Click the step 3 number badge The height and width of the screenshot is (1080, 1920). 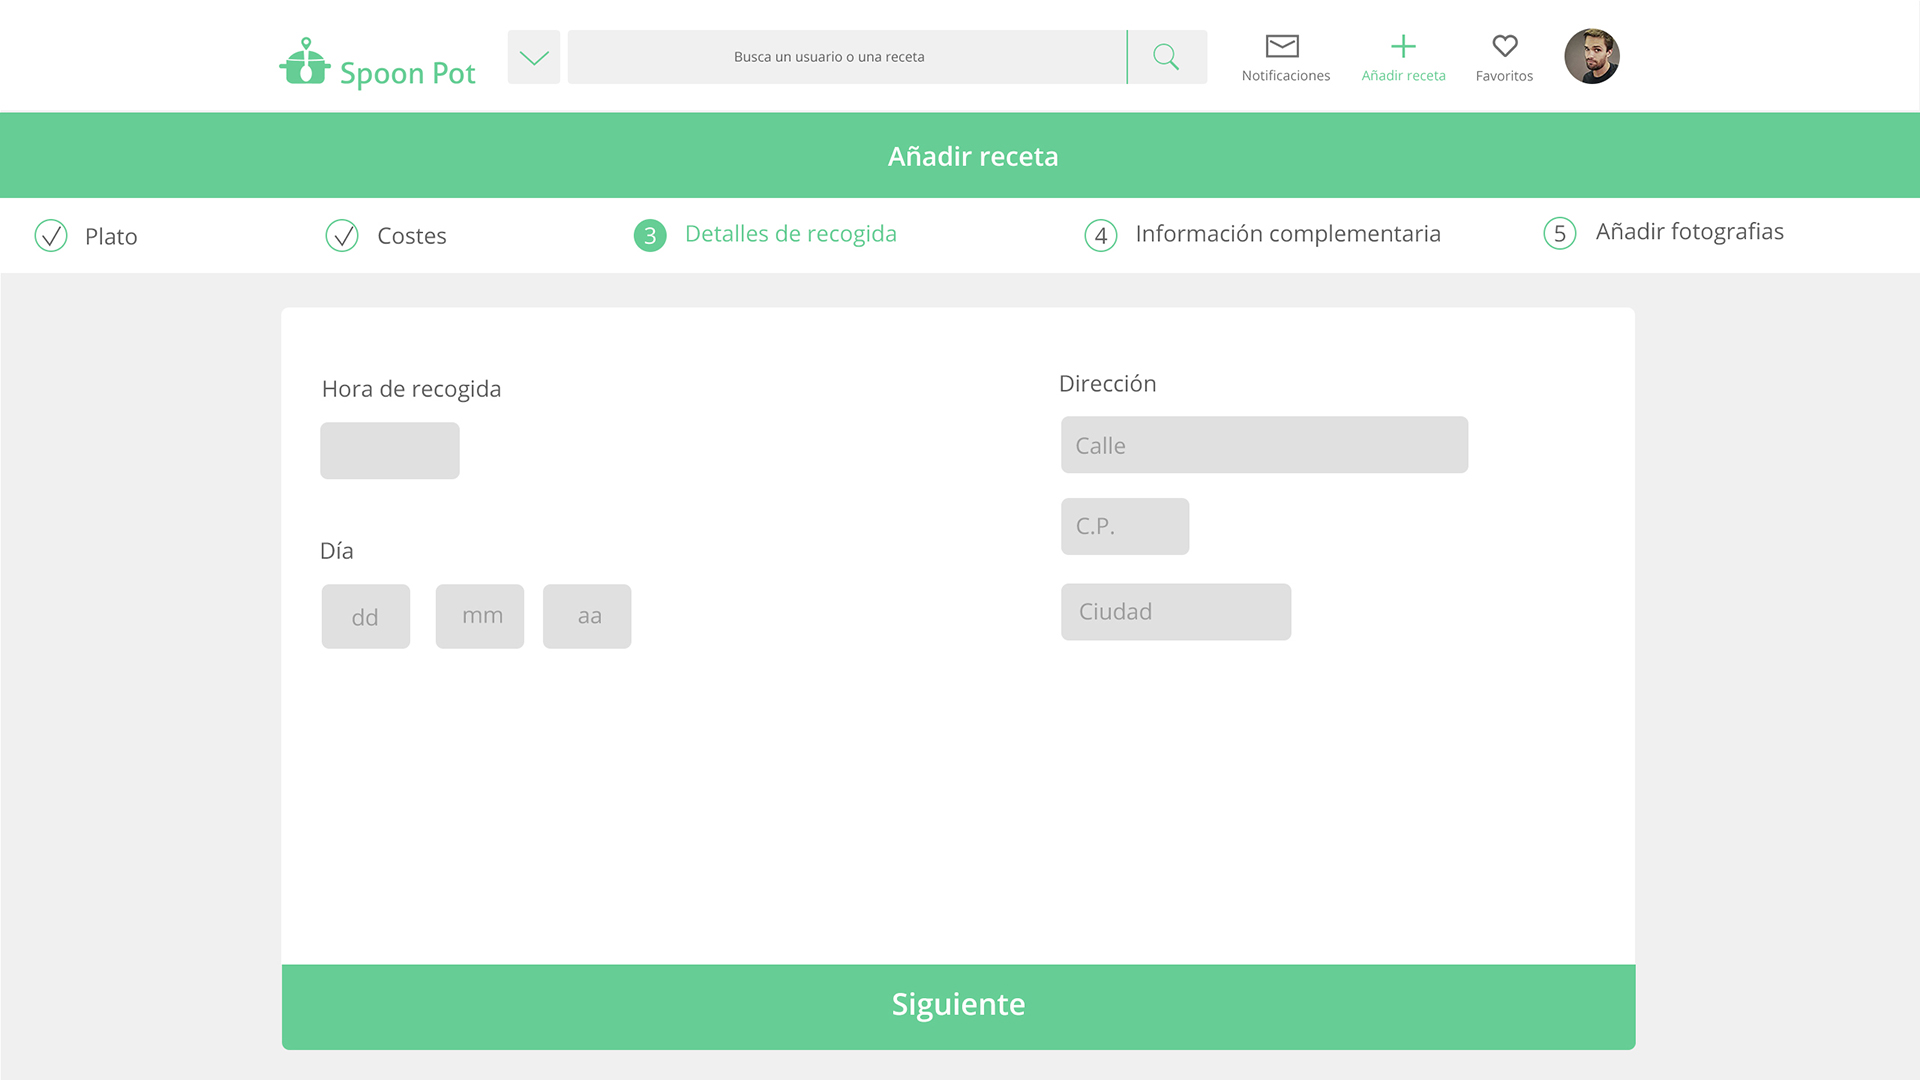click(x=650, y=236)
